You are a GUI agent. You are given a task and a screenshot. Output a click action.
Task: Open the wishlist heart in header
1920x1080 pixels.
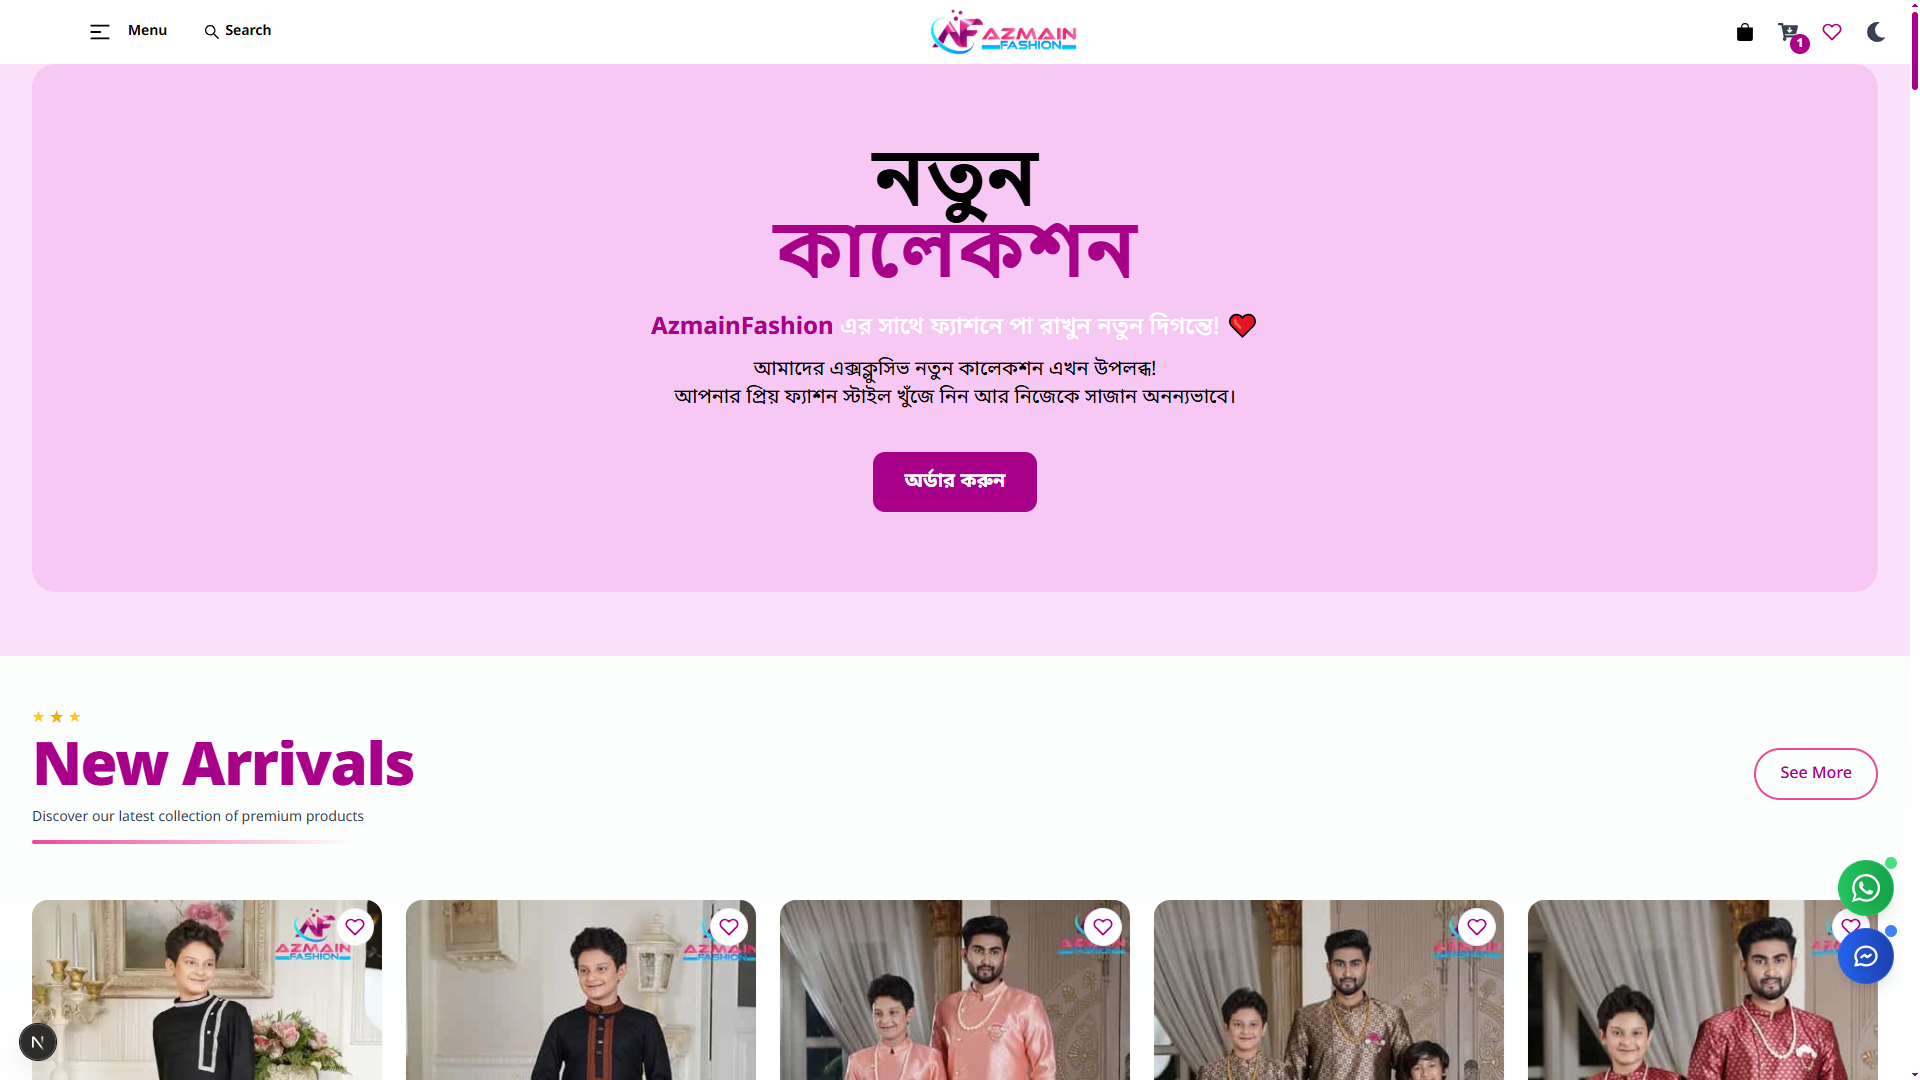[x=1832, y=32]
